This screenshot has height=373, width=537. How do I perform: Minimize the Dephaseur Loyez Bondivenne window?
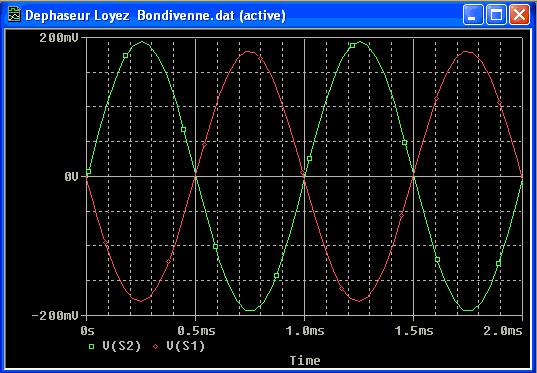pyautogui.click(x=473, y=15)
